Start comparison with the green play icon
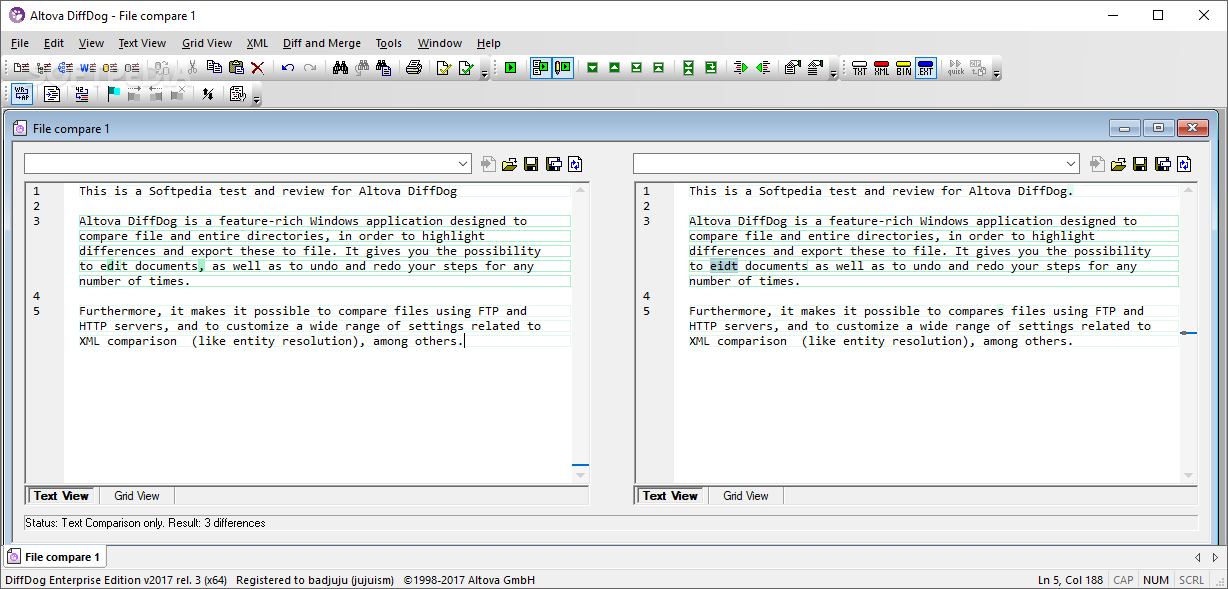1228x589 pixels. pos(510,68)
